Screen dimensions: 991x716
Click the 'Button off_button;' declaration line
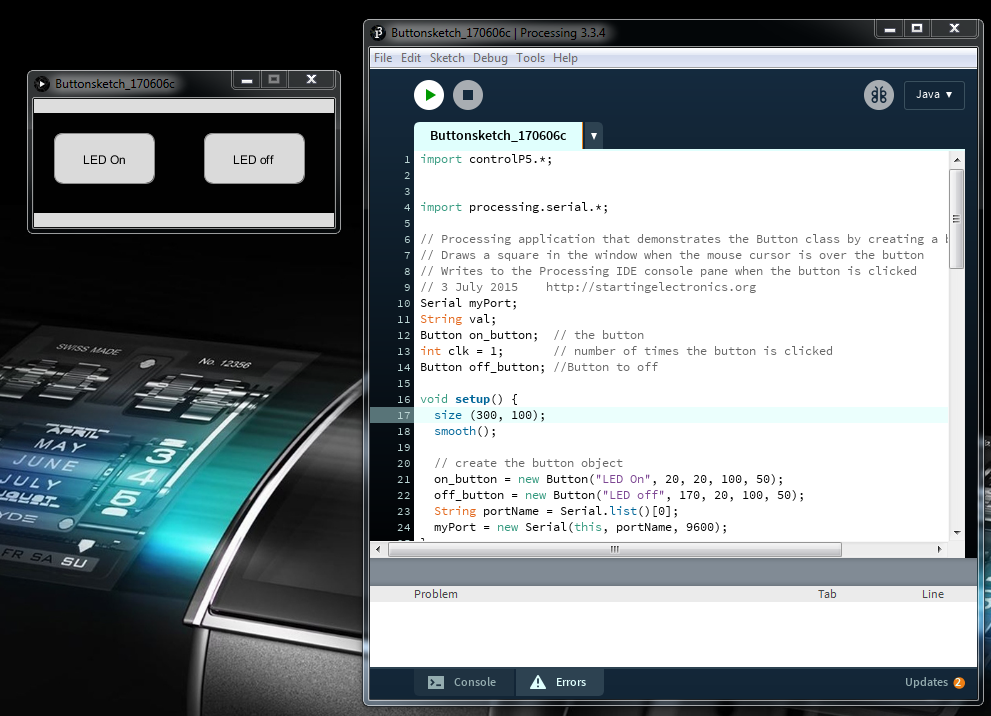482,367
